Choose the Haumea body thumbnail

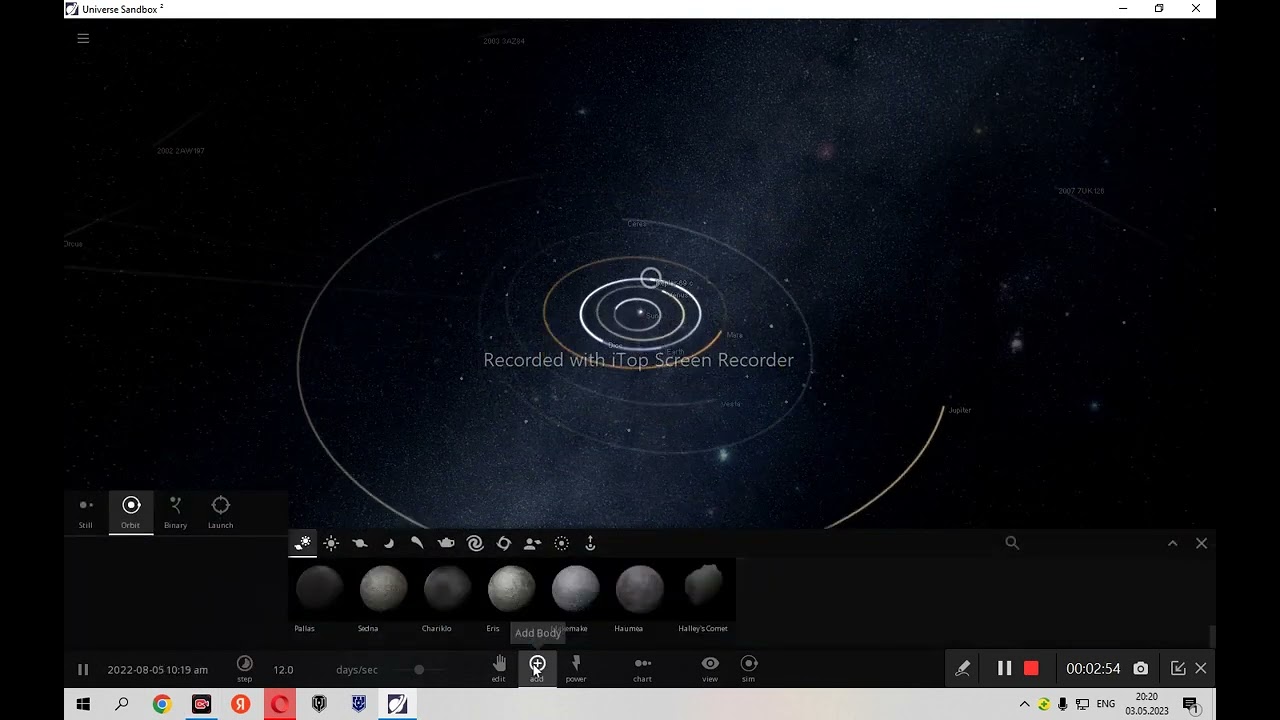click(639, 588)
